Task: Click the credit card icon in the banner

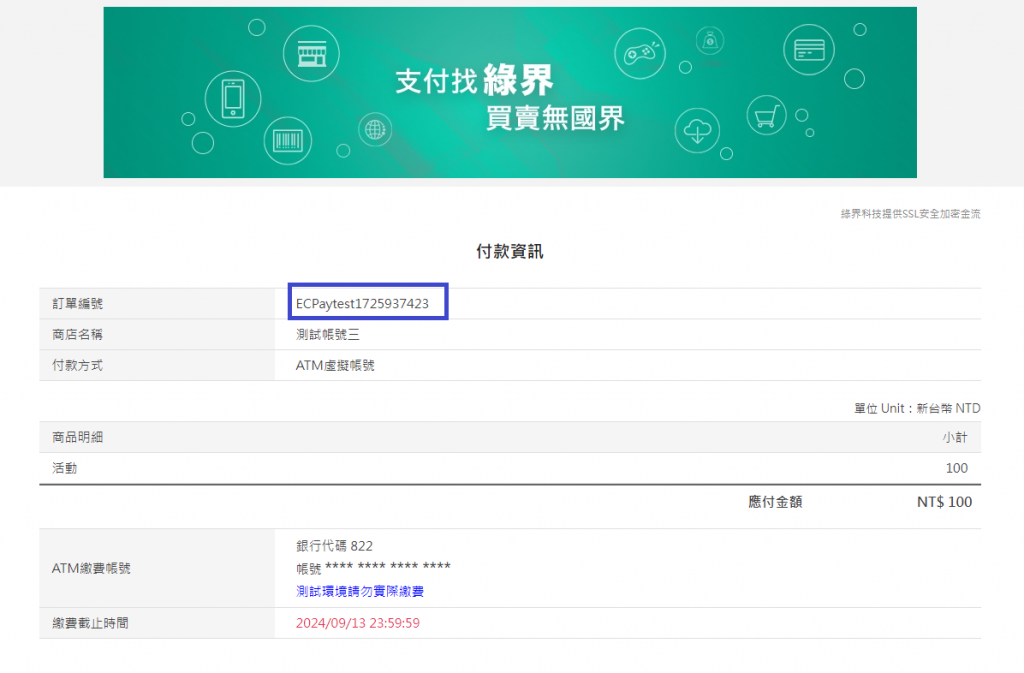Action: point(809,50)
